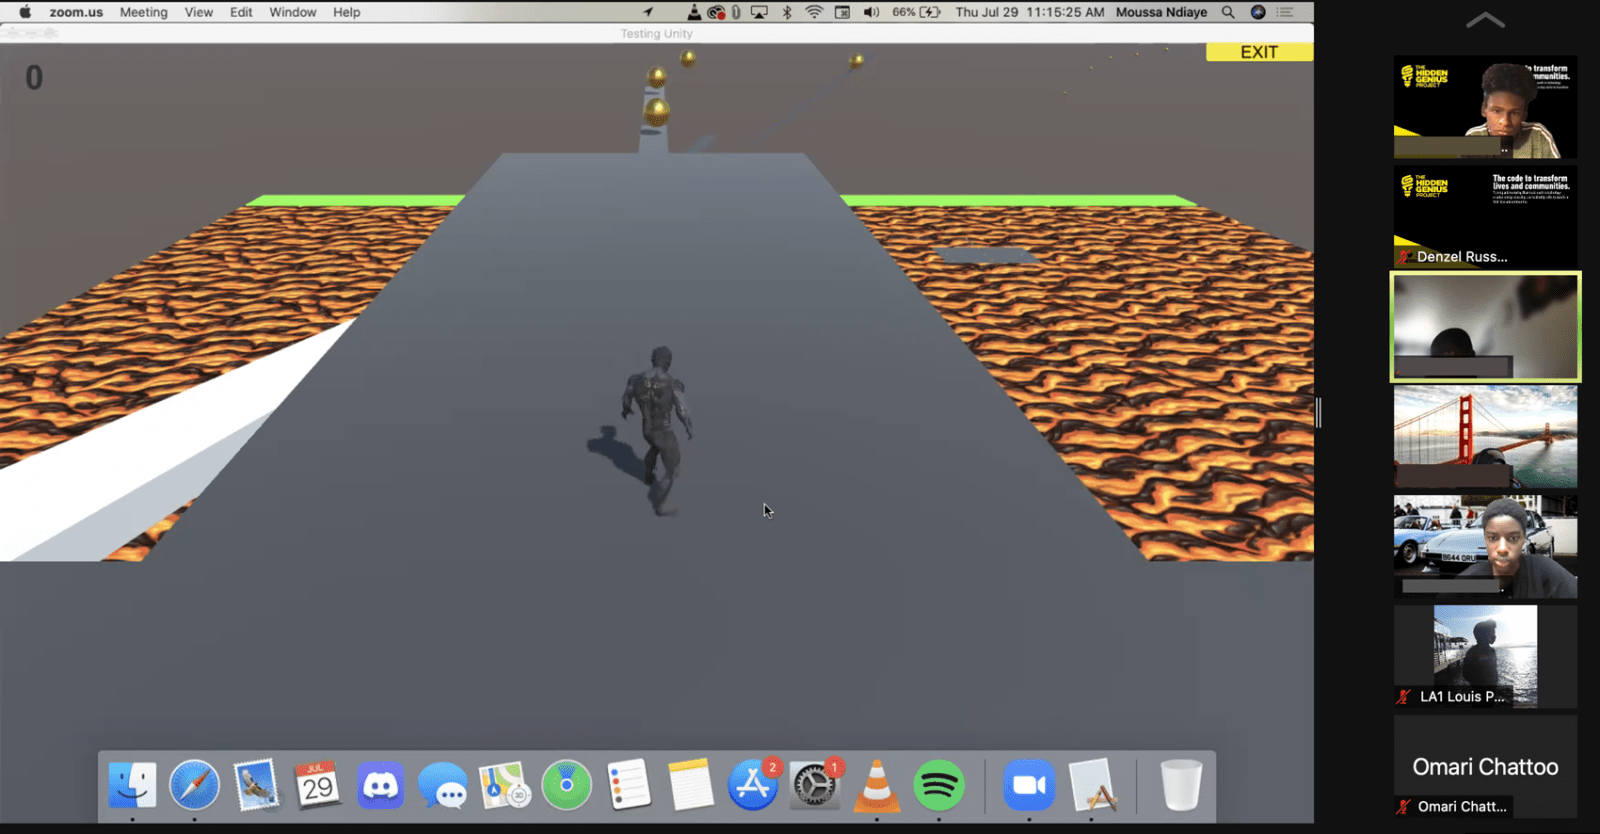Open Moussa Ndiaye user menu
This screenshot has width=1600, height=834.
pyautogui.click(x=1161, y=12)
